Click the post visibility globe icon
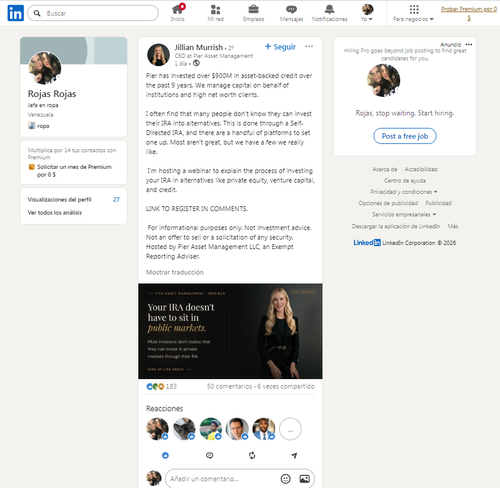Viewport: 500px width, 488px height. tap(196, 63)
